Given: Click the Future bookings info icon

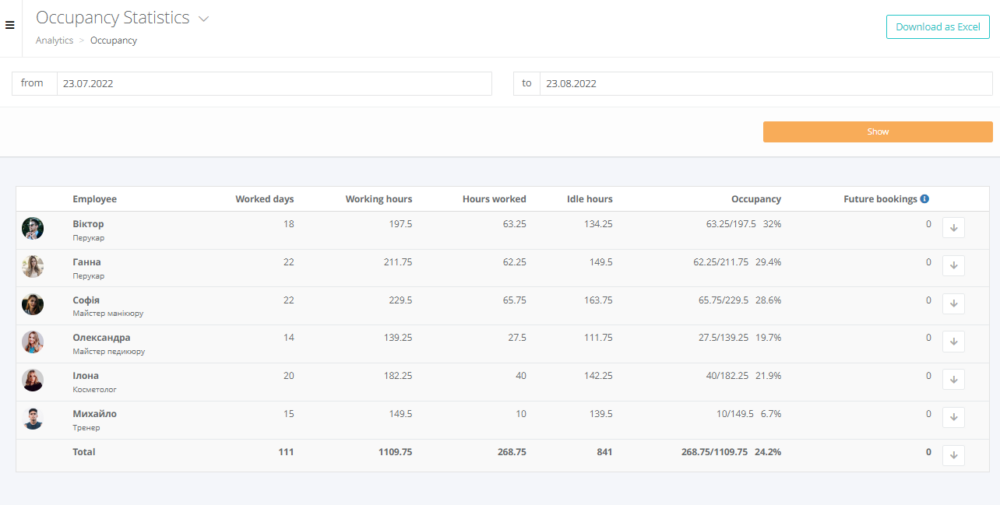Looking at the screenshot, I should (925, 199).
